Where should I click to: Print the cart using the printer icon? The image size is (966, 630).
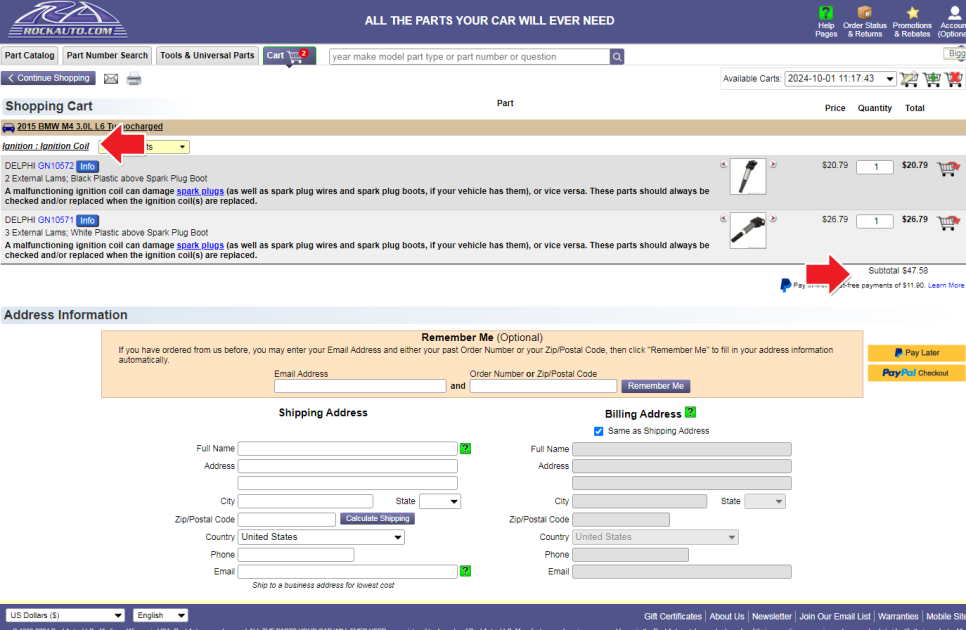click(134, 79)
